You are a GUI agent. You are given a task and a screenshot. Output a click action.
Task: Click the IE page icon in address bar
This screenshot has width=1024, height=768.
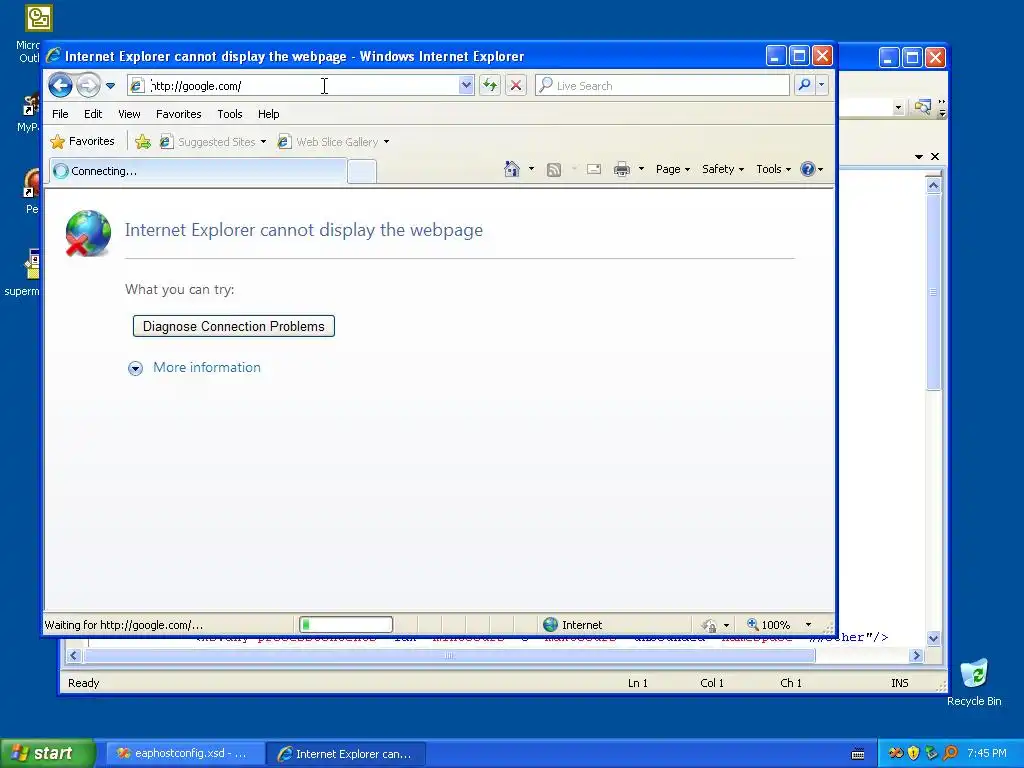(136, 86)
